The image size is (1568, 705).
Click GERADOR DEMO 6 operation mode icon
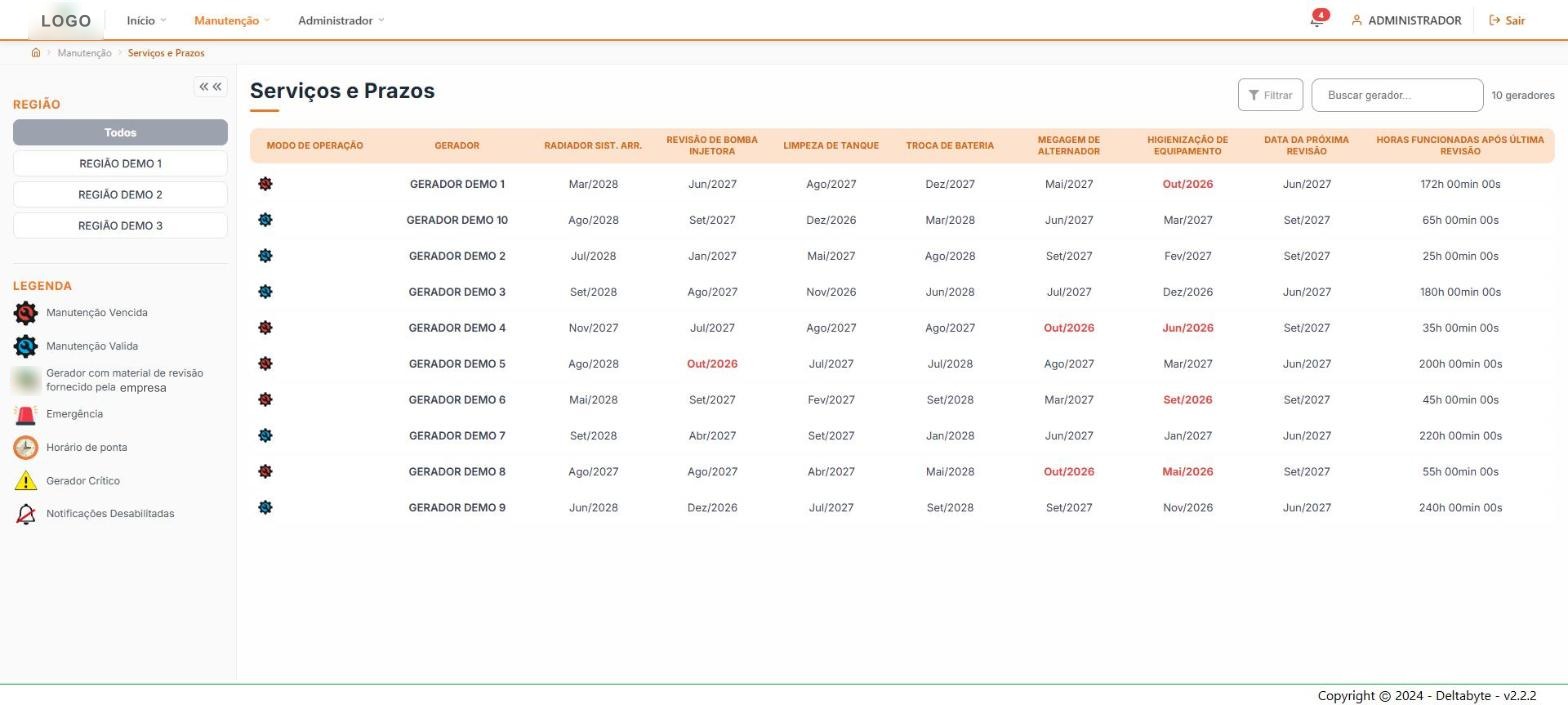coord(265,400)
